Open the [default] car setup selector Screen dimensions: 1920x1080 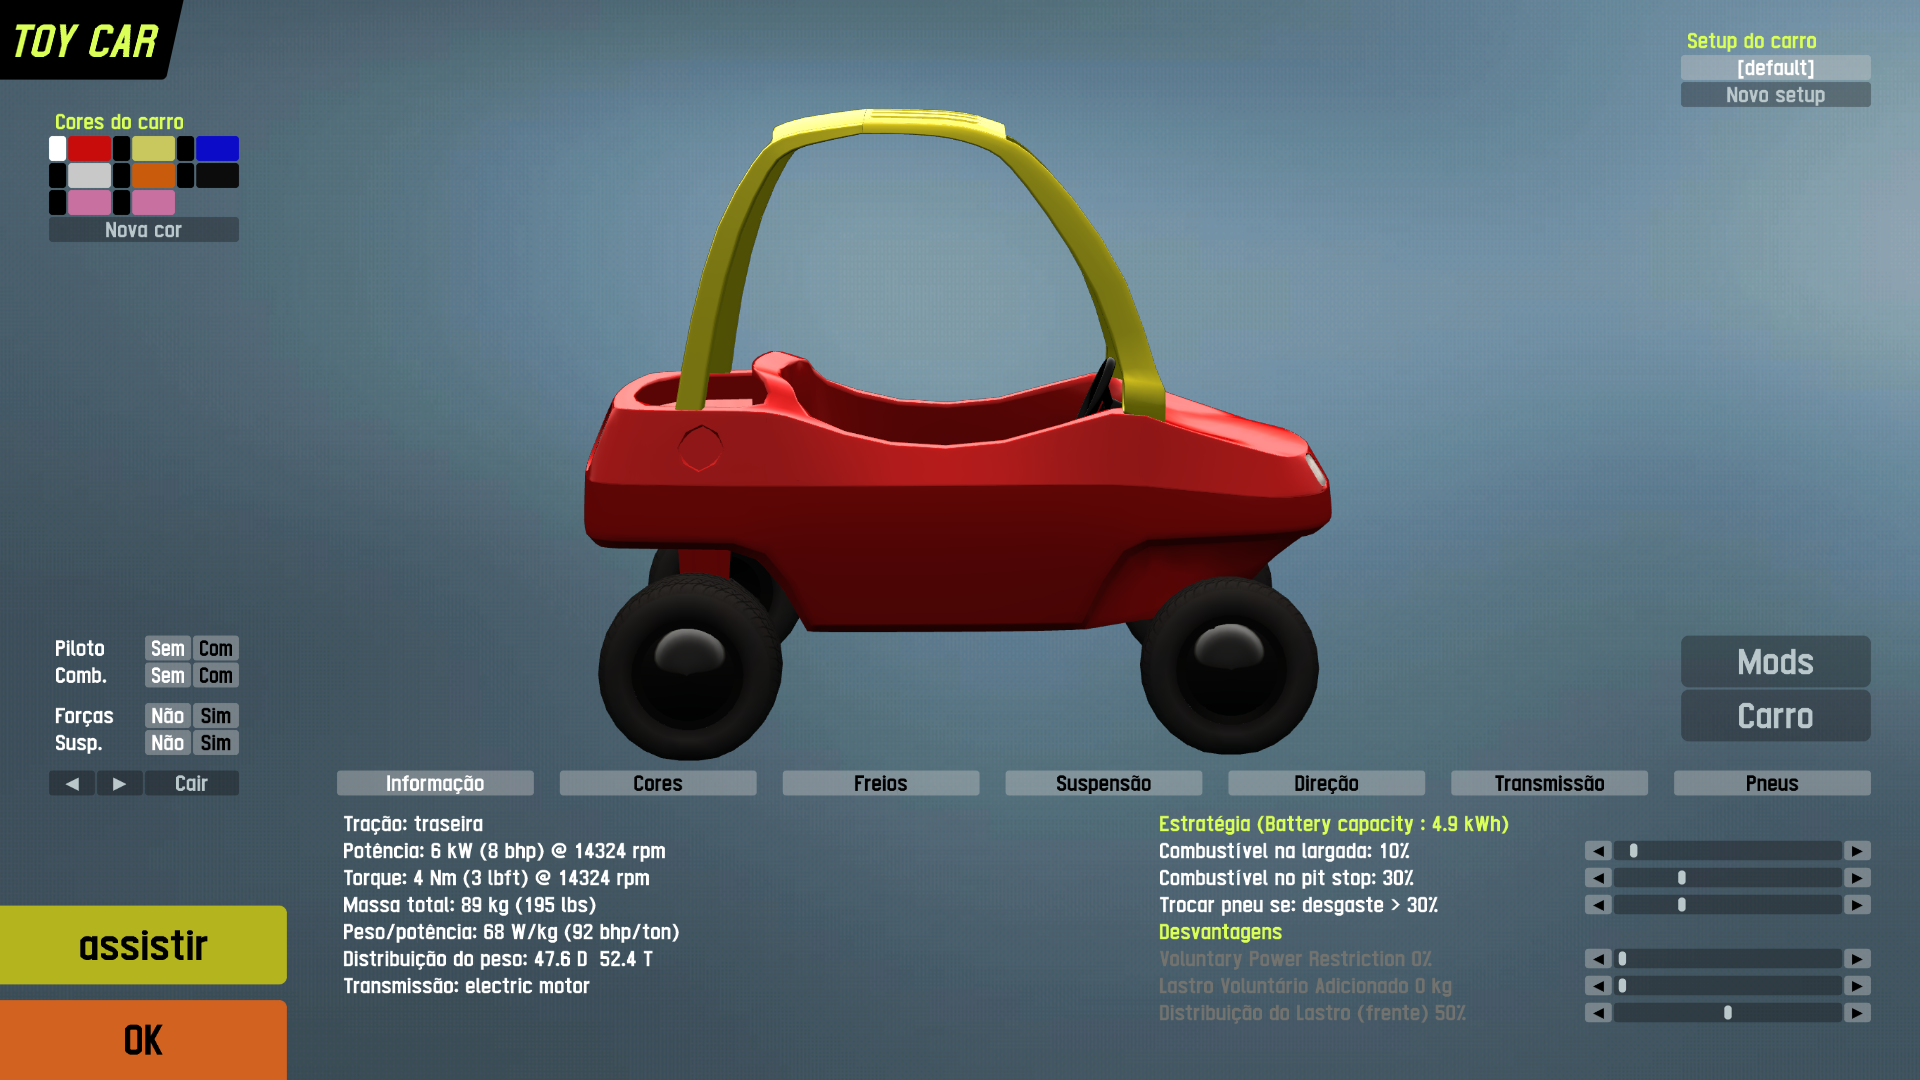(1775, 68)
